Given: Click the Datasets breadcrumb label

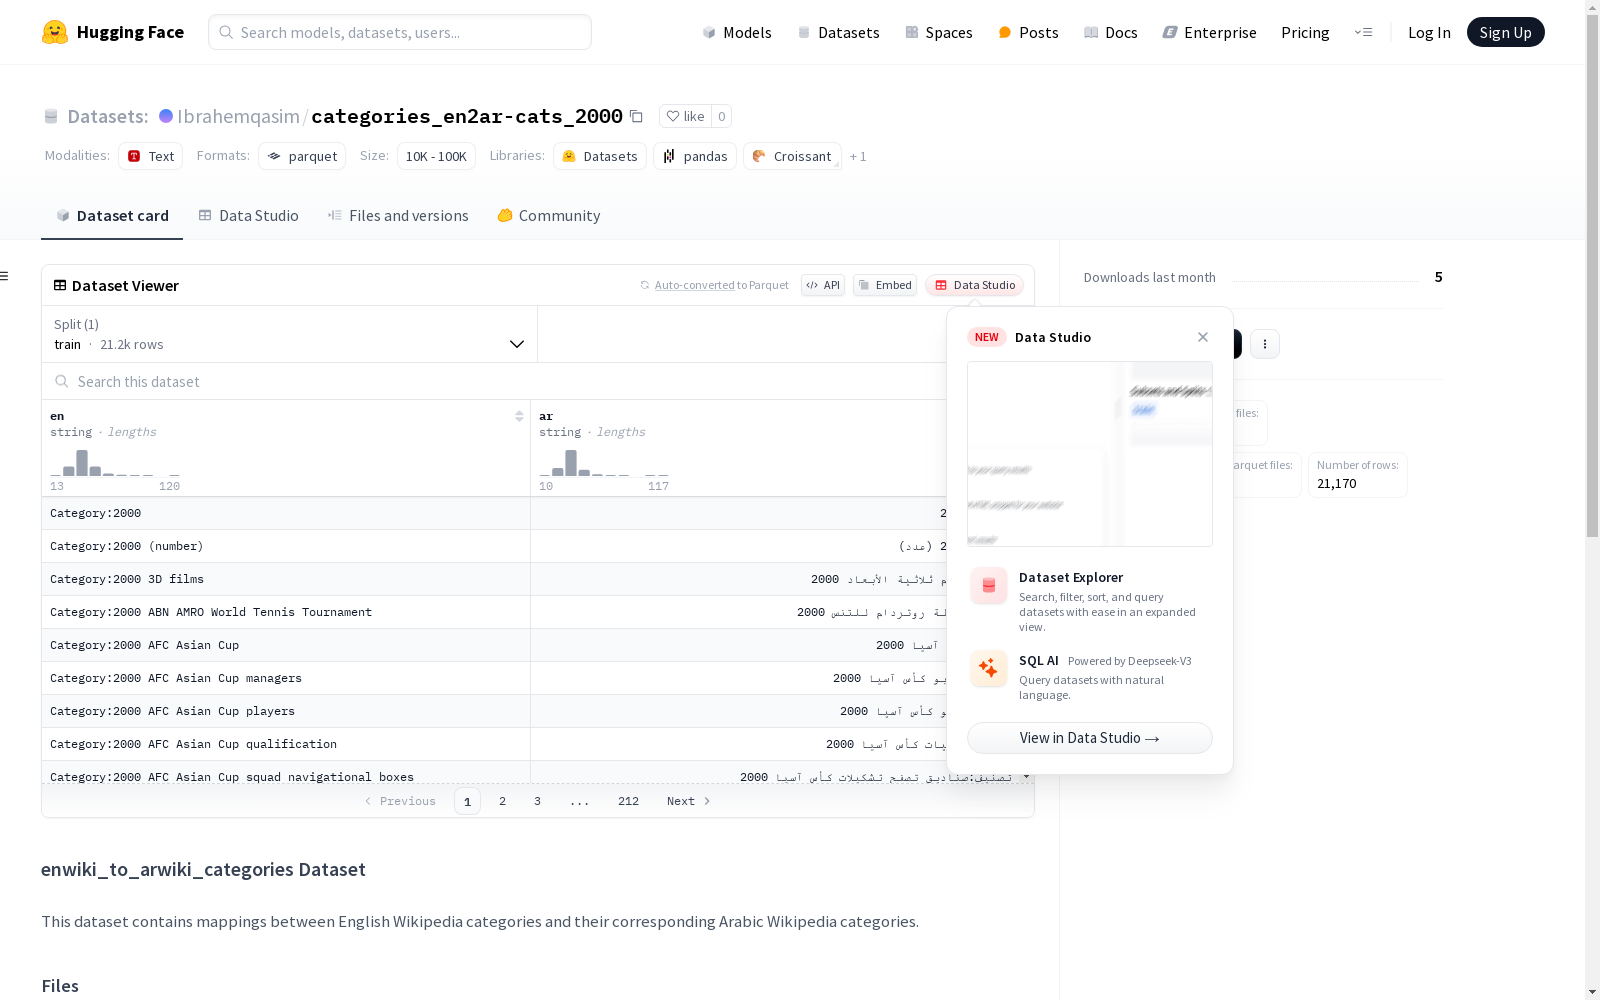Looking at the screenshot, I should point(107,116).
